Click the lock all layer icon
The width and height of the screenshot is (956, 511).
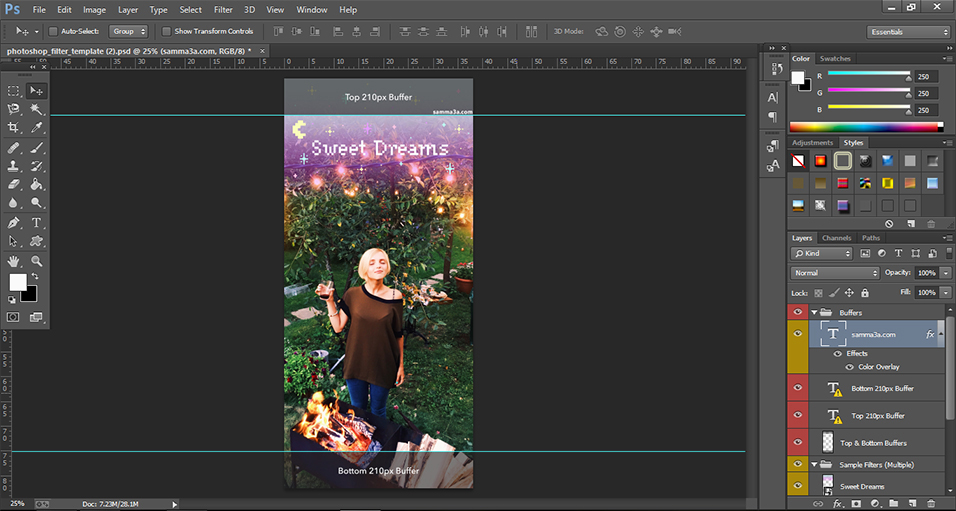865,292
